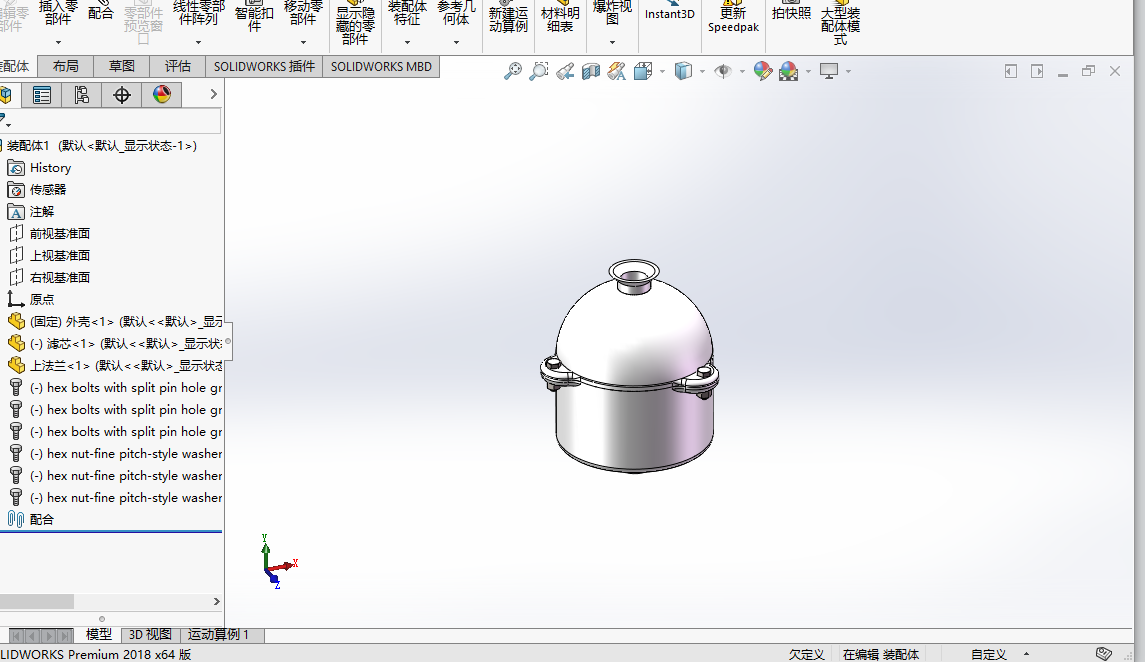
Task: Switch to SOLIDWORKS 插件 tab
Action: (264, 66)
